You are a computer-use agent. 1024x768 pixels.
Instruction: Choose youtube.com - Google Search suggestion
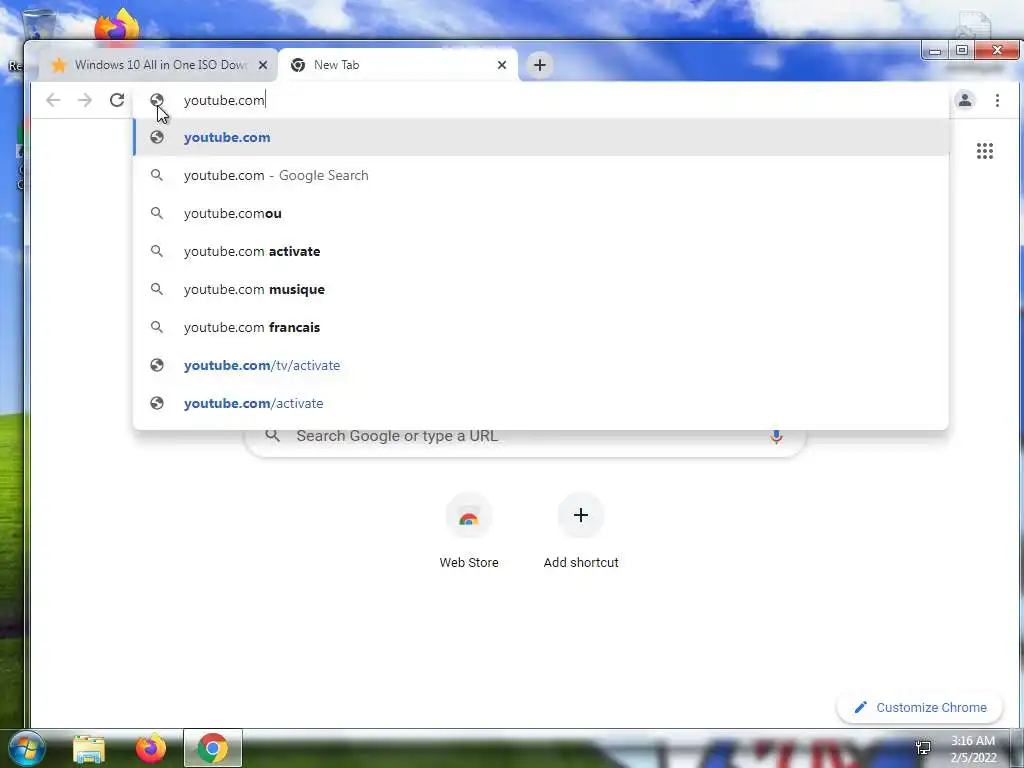click(x=541, y=175)
